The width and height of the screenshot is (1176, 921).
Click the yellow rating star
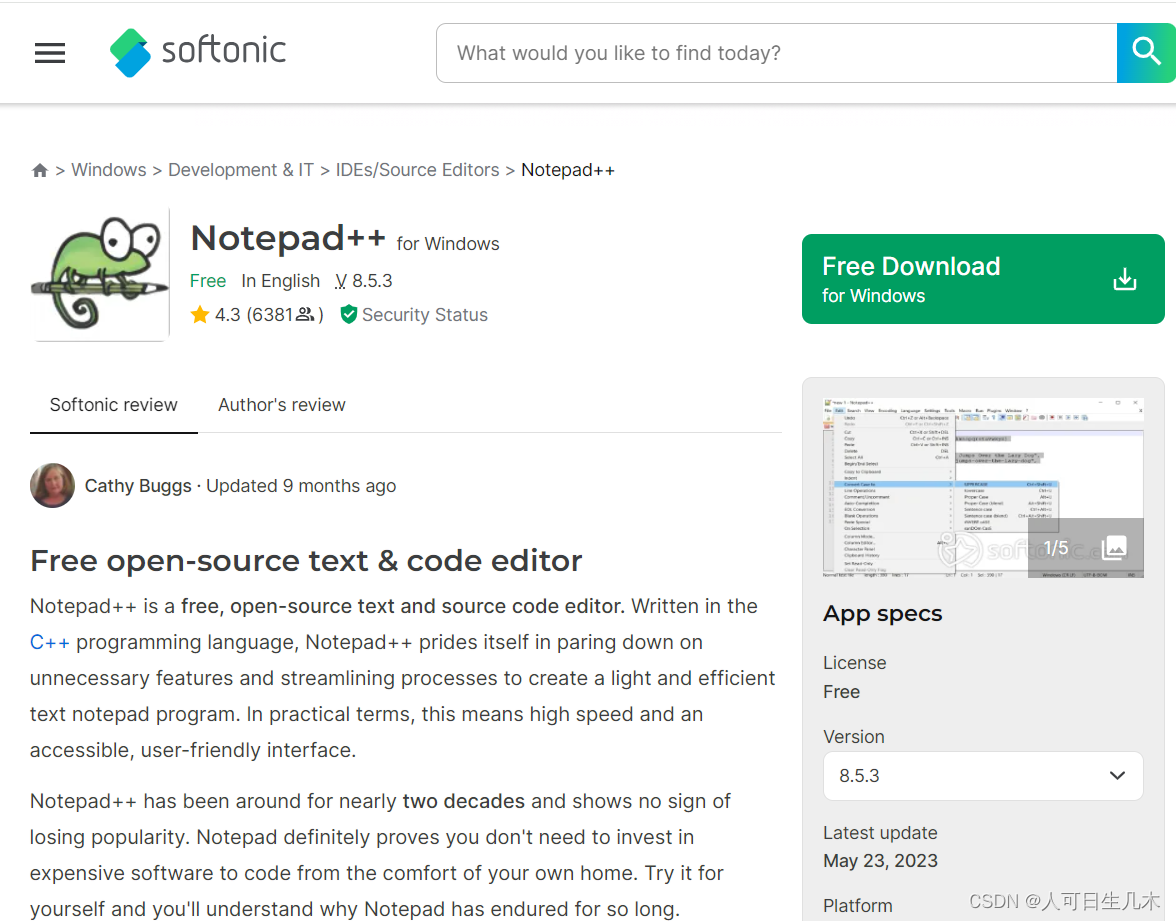200,314
